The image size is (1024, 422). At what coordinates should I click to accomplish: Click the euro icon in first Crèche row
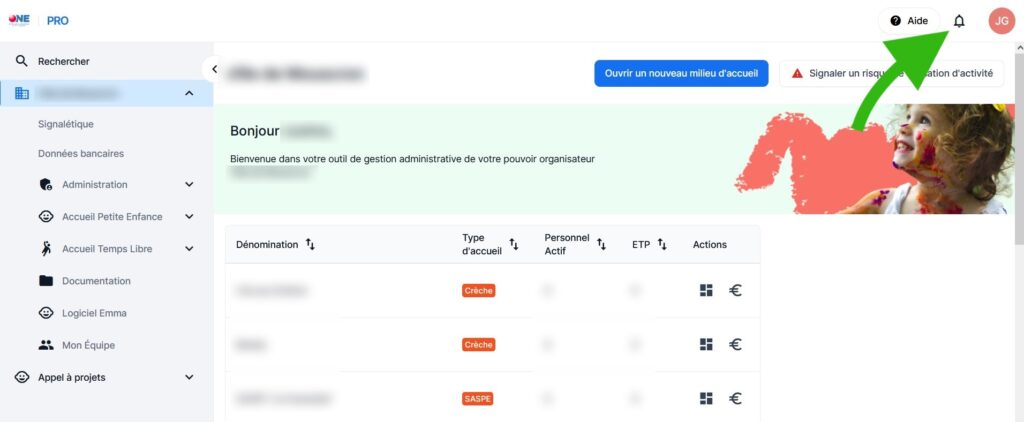pyautogui.click(x=735, y=291)
